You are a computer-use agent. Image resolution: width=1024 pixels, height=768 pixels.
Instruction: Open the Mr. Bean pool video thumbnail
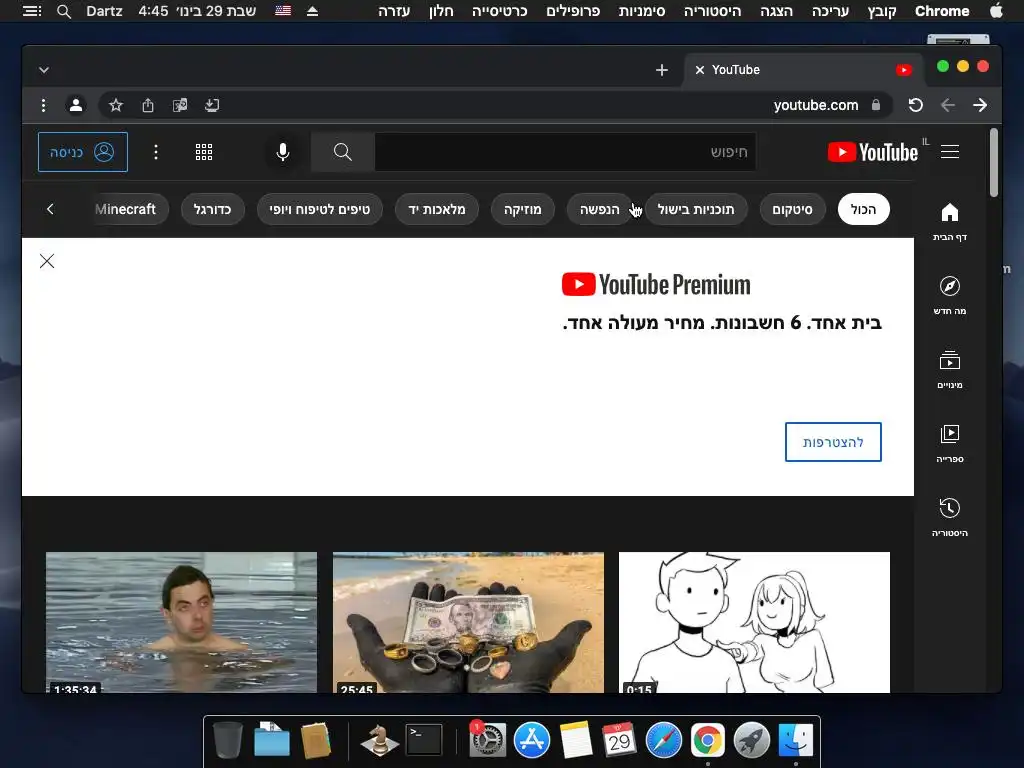182,622
